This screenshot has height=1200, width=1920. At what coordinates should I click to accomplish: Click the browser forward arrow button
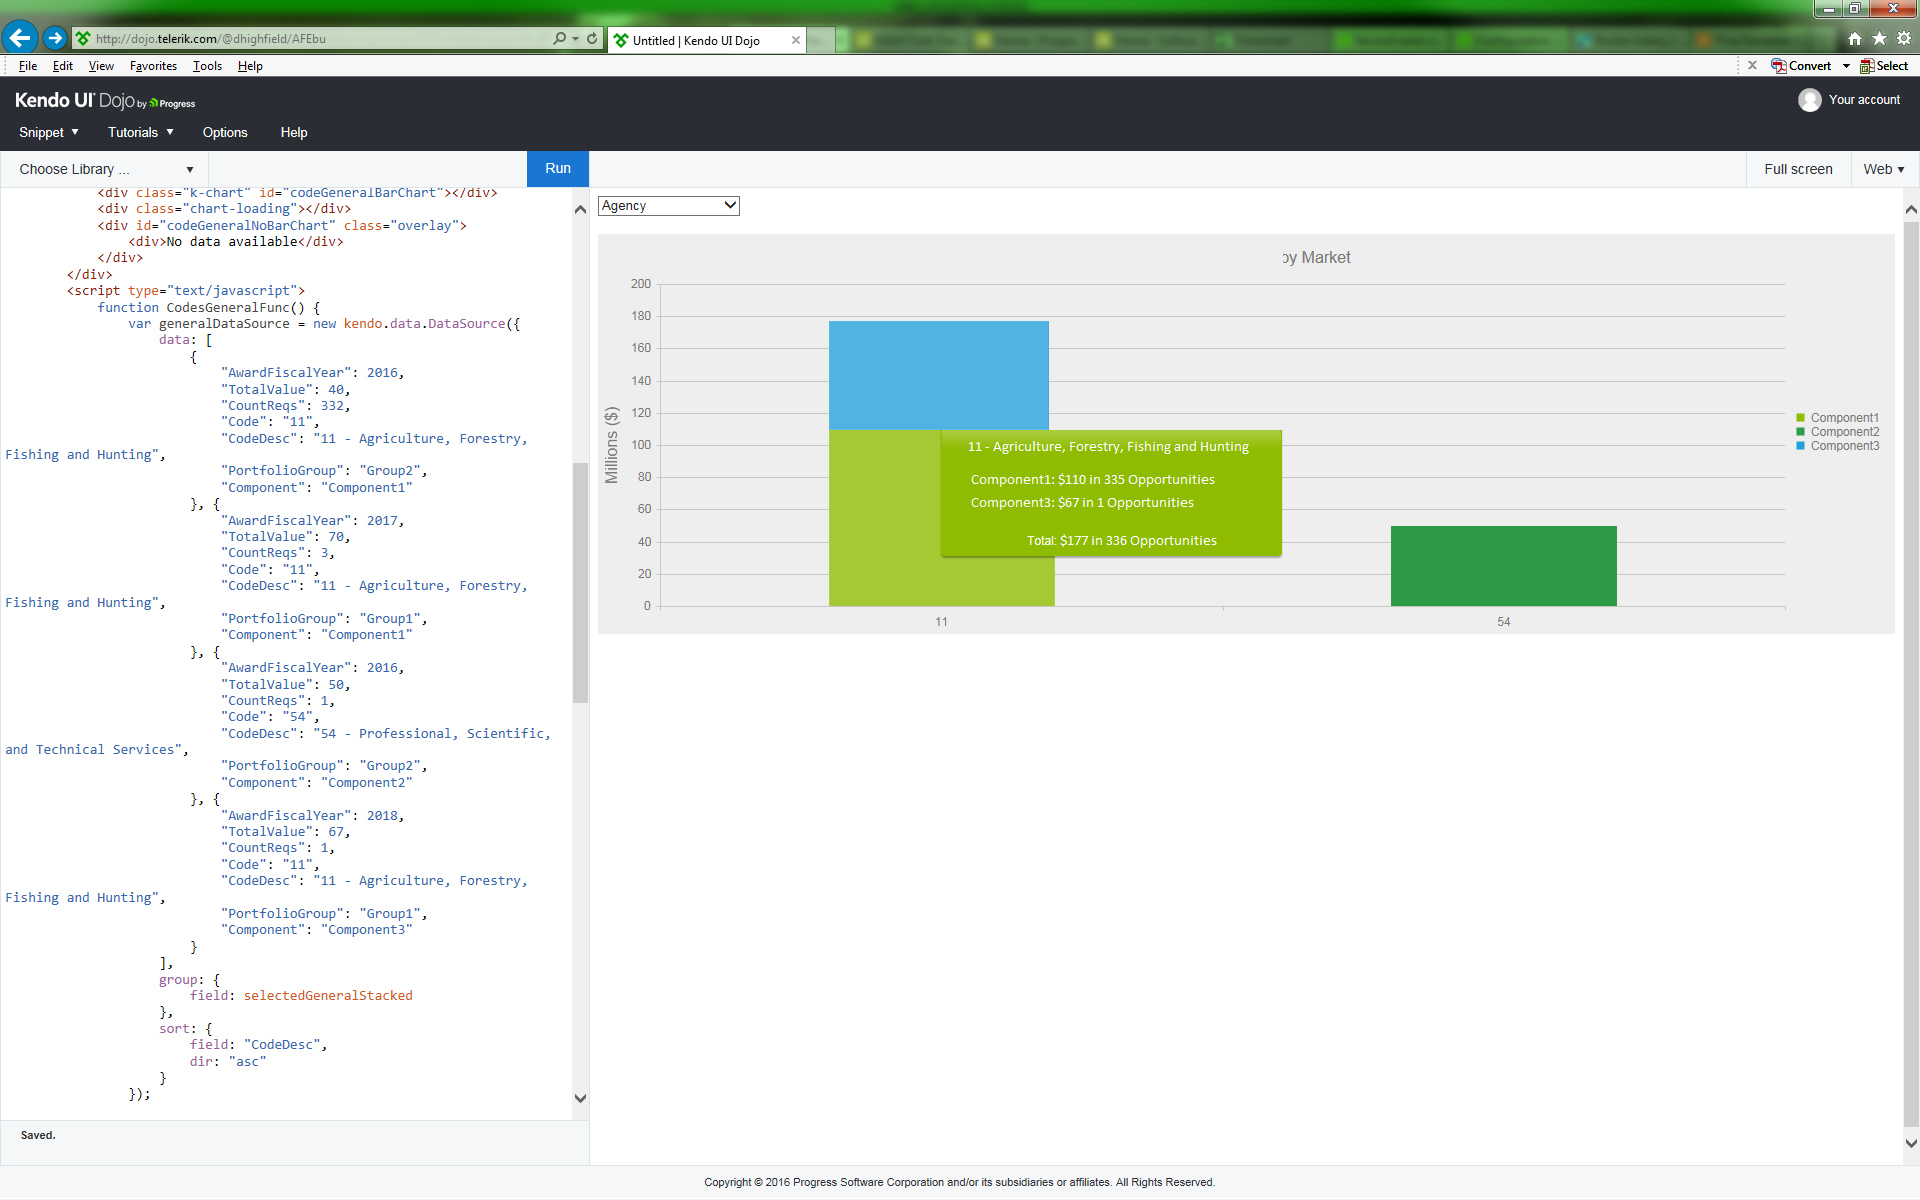(55, 38)
